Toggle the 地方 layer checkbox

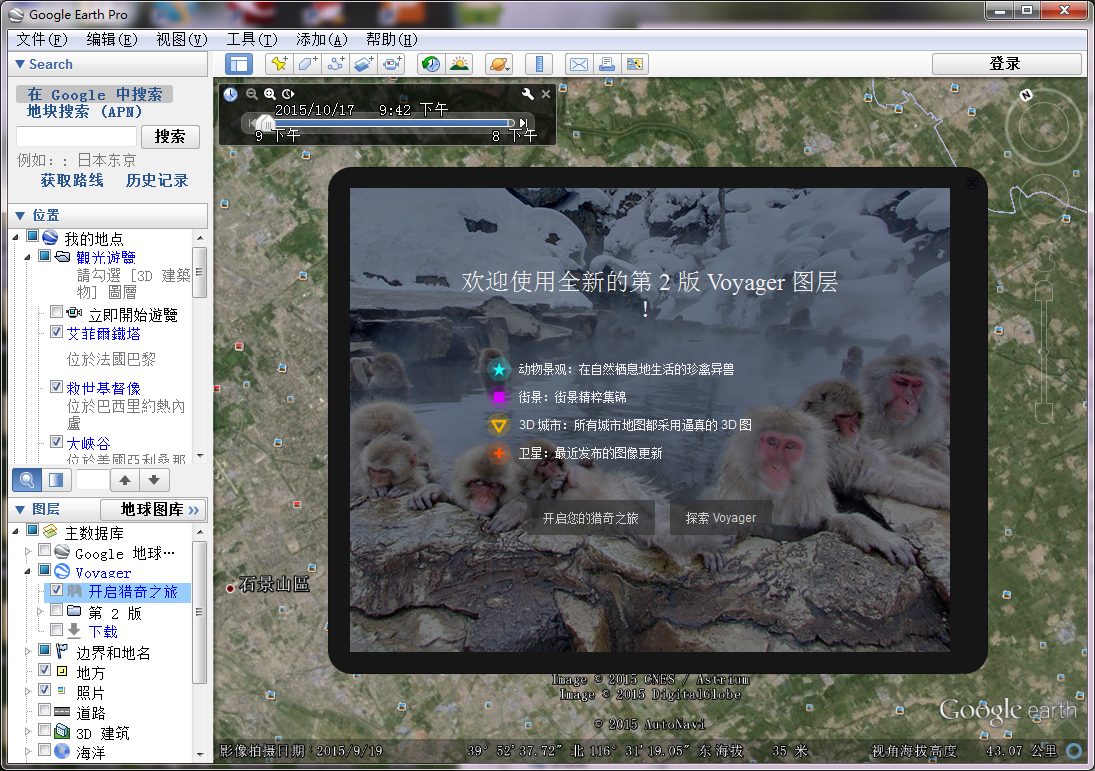pyautogui.click(x=44, y=670)
